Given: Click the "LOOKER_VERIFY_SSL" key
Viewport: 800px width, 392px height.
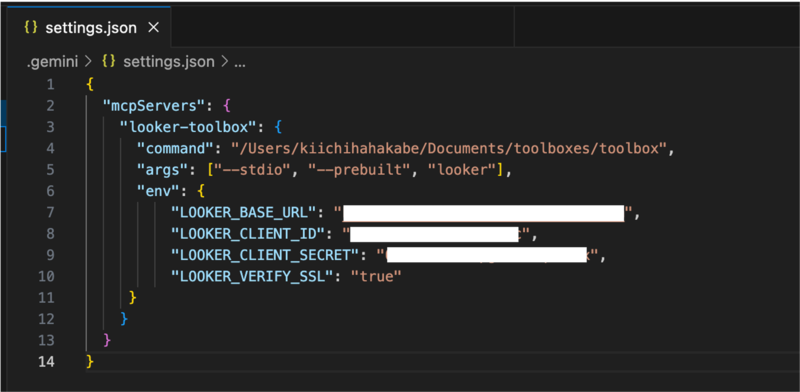Looking at the screenshot, I should 252,277.
